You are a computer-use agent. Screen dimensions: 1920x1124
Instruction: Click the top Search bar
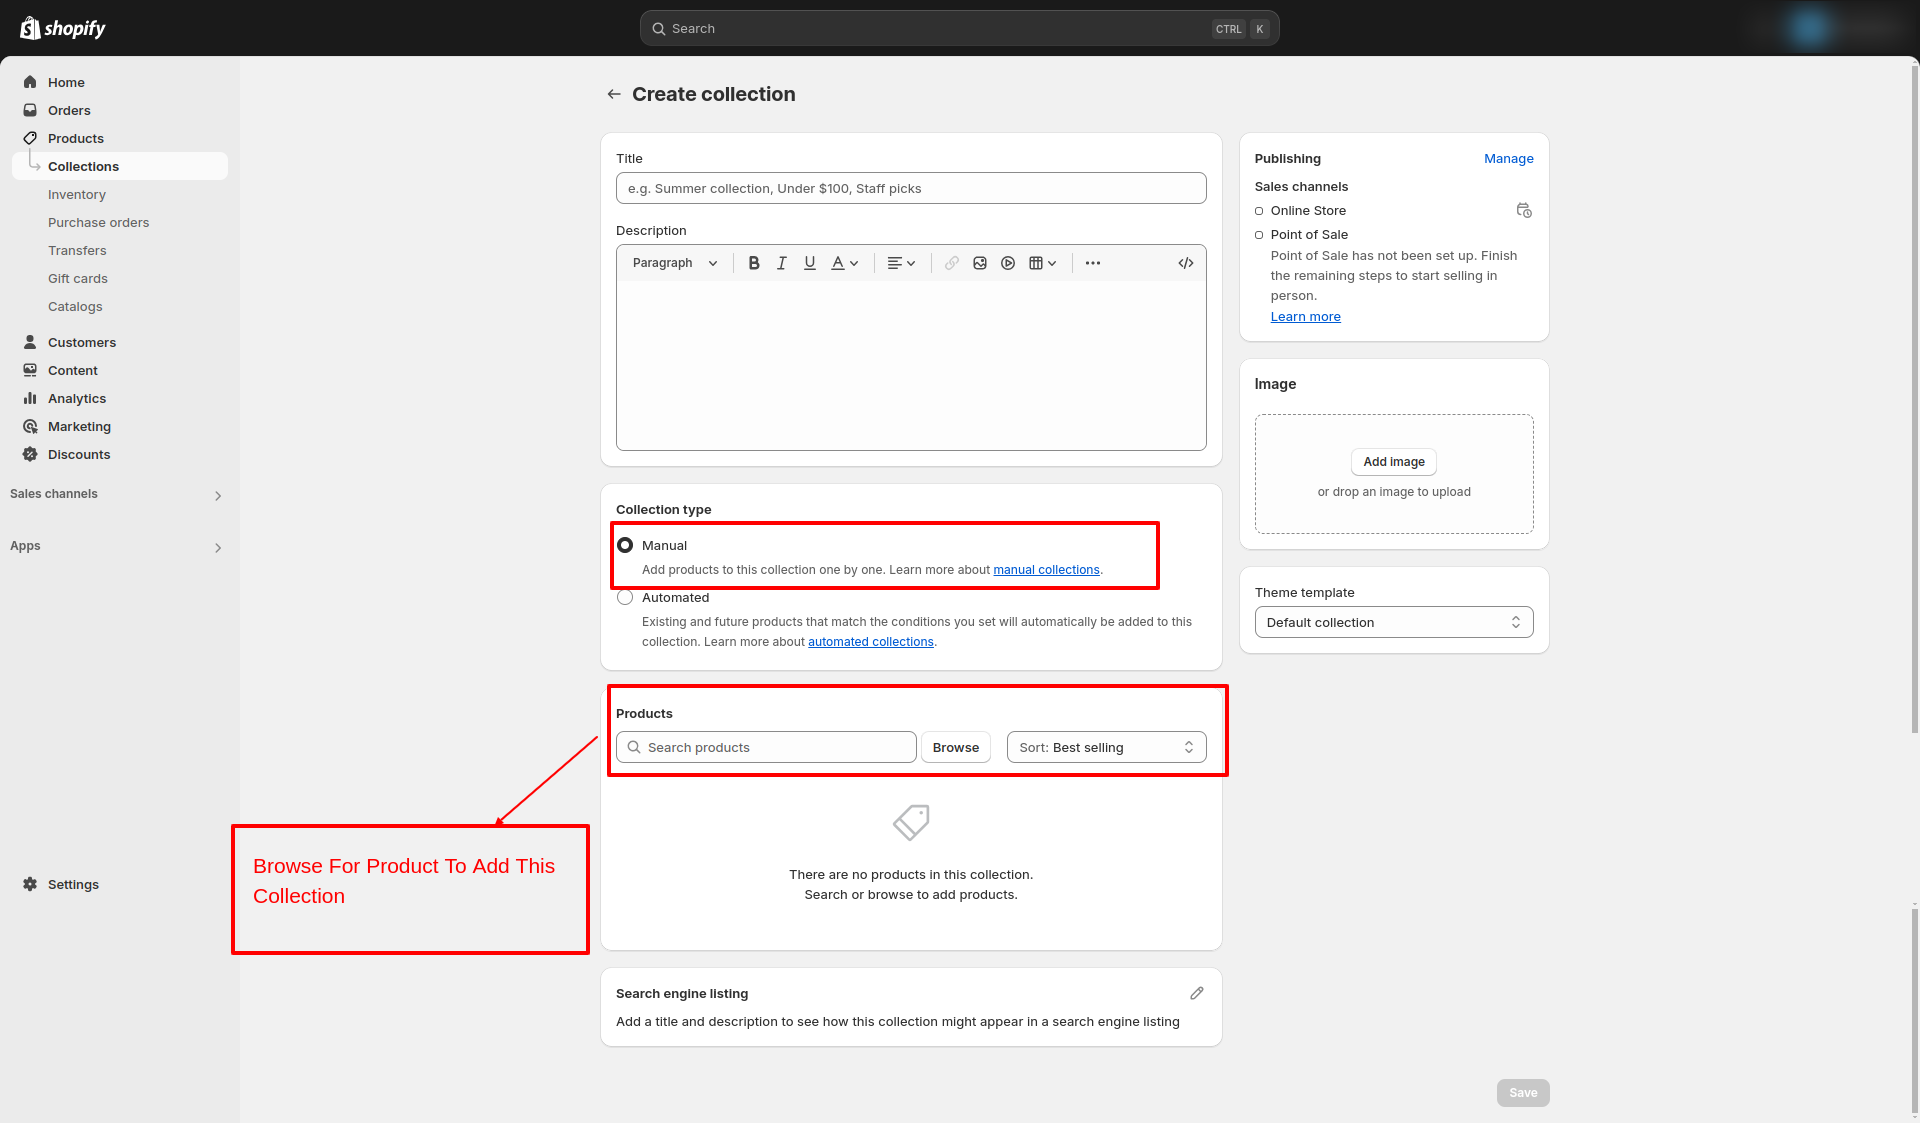960,28
